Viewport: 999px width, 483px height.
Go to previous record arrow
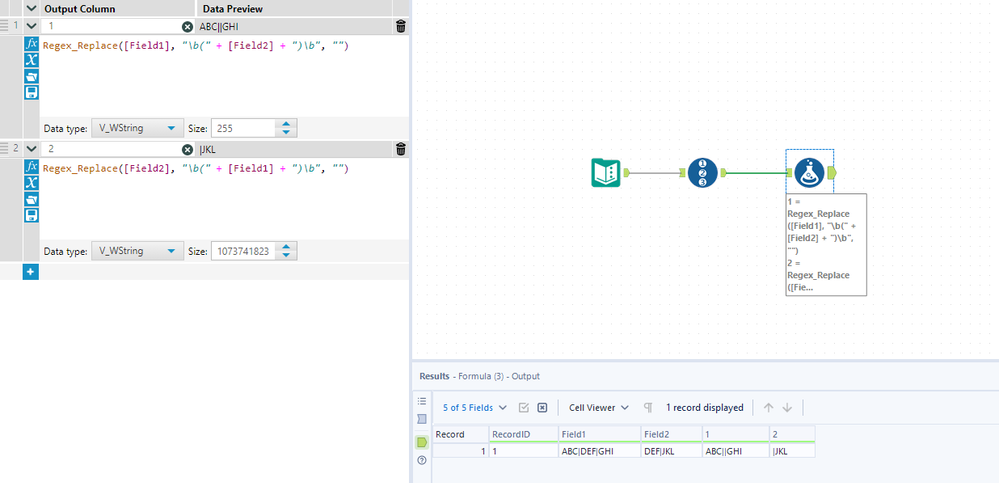click(768, 408)
